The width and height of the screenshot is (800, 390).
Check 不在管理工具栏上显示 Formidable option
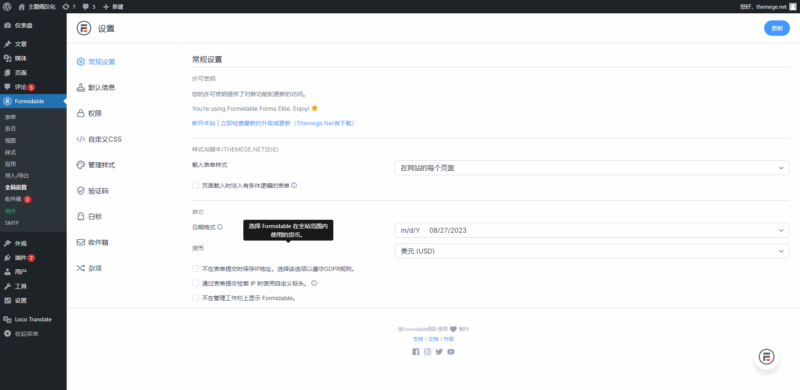pos(195,297)
